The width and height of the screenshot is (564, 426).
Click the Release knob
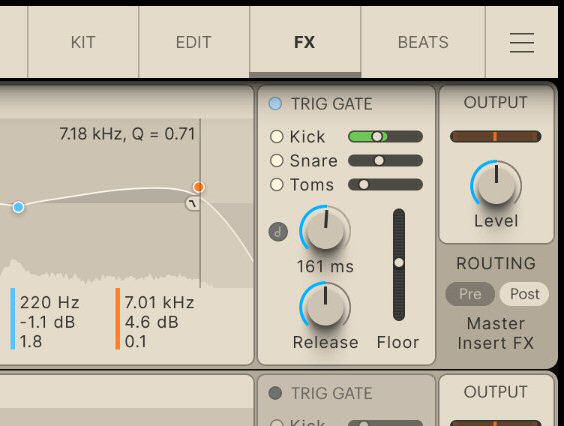325,307
